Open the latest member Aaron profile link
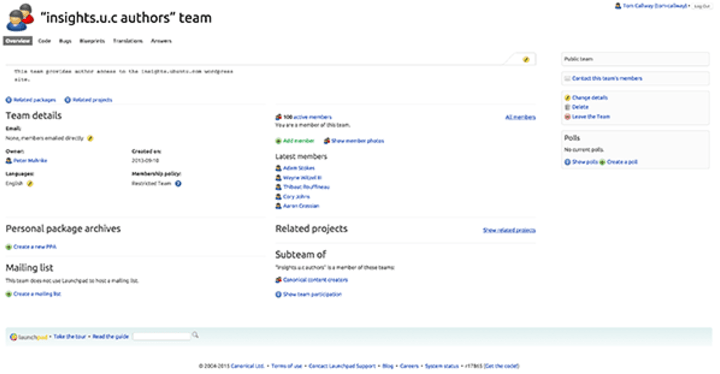 (x=301, y=206)
